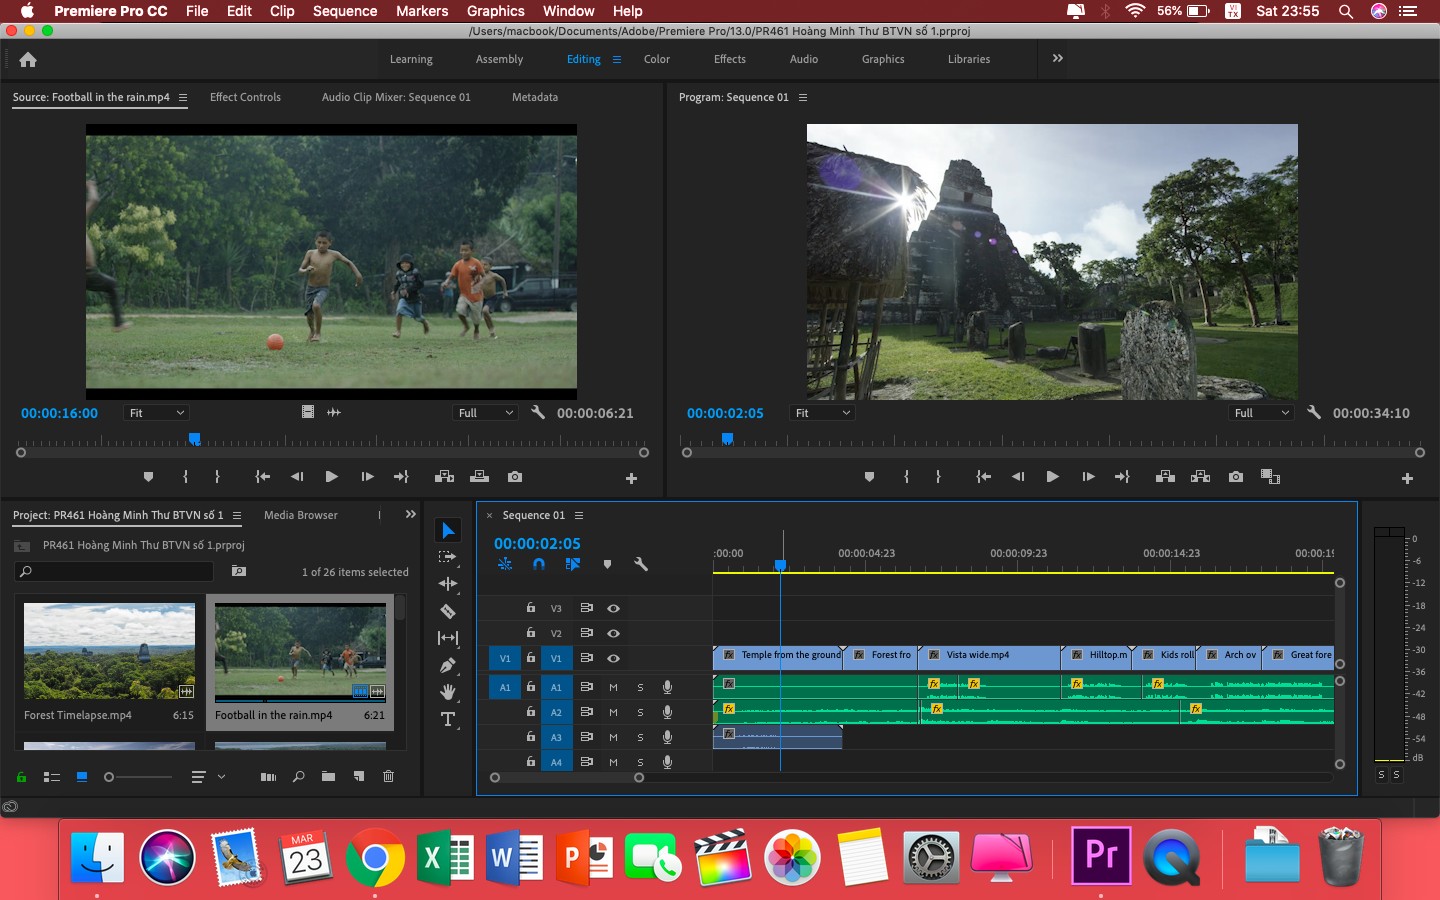Viewport: 1440px width, 900px height.
Task: Select the Track Select Forward tool
Action: (x=448, y=557)
